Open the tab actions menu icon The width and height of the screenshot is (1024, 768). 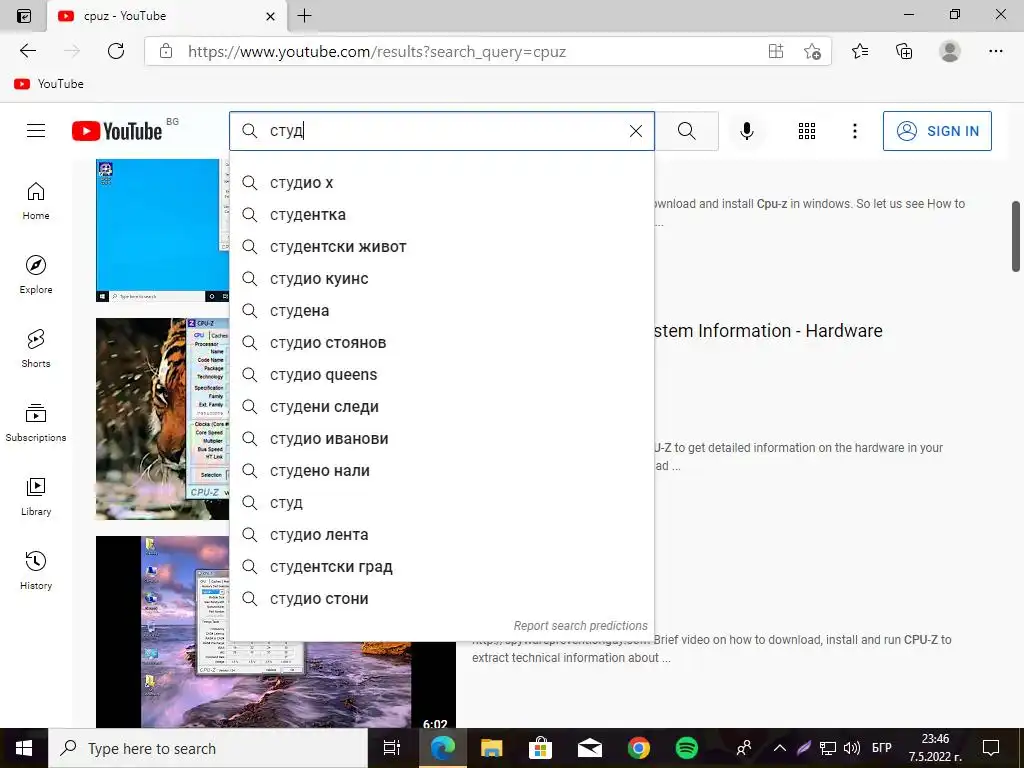click(x=24, y=16)
